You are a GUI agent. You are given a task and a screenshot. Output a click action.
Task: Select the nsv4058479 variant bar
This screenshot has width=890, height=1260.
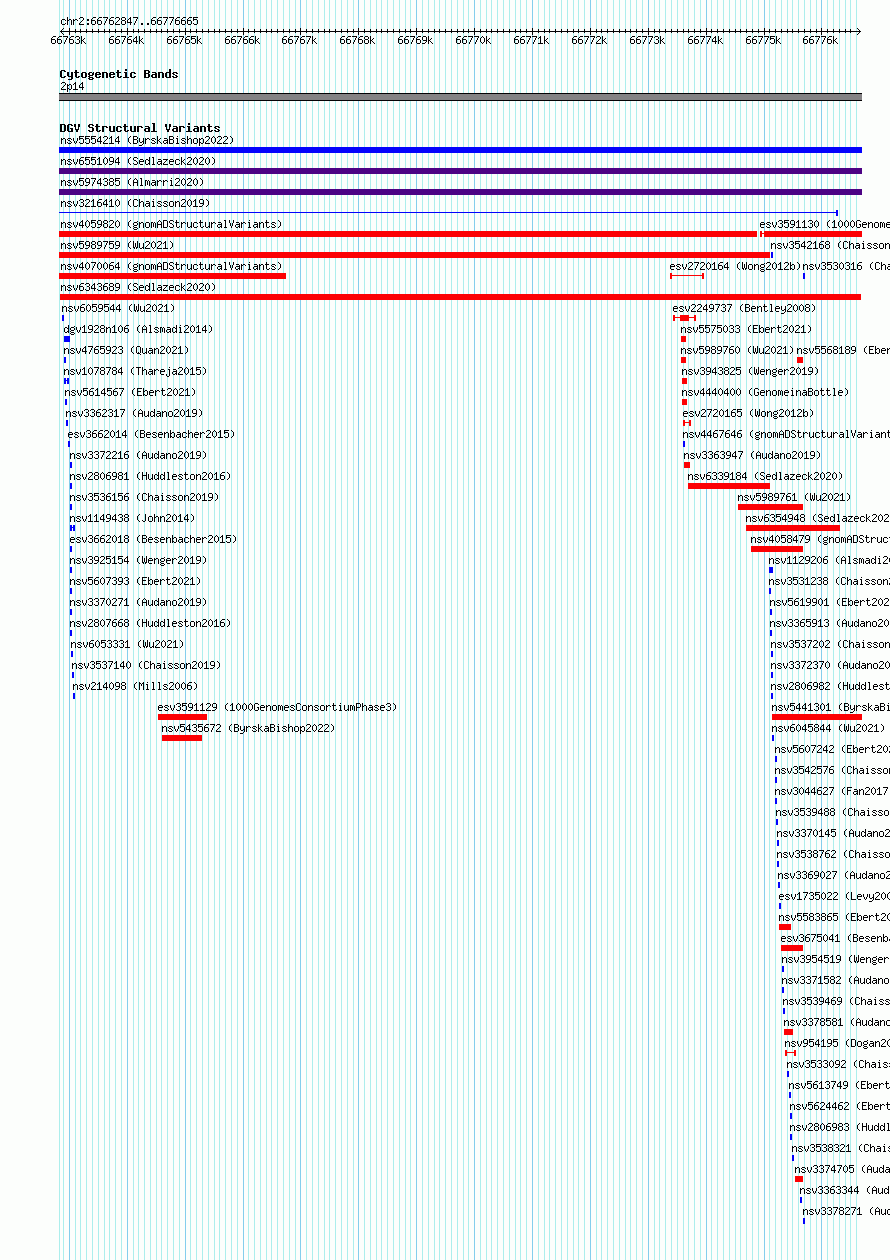click(777, 549)
